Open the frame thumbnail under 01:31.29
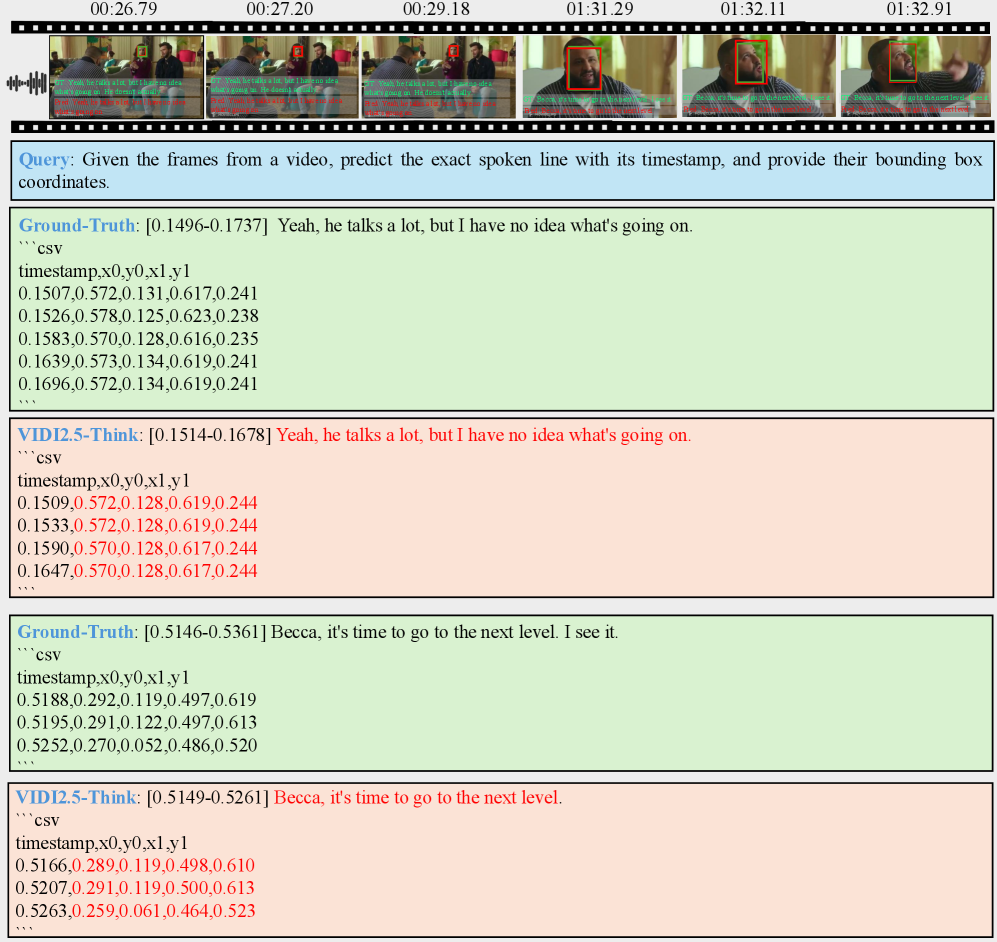This screenshot has width=997, height=942. [600, 76]
